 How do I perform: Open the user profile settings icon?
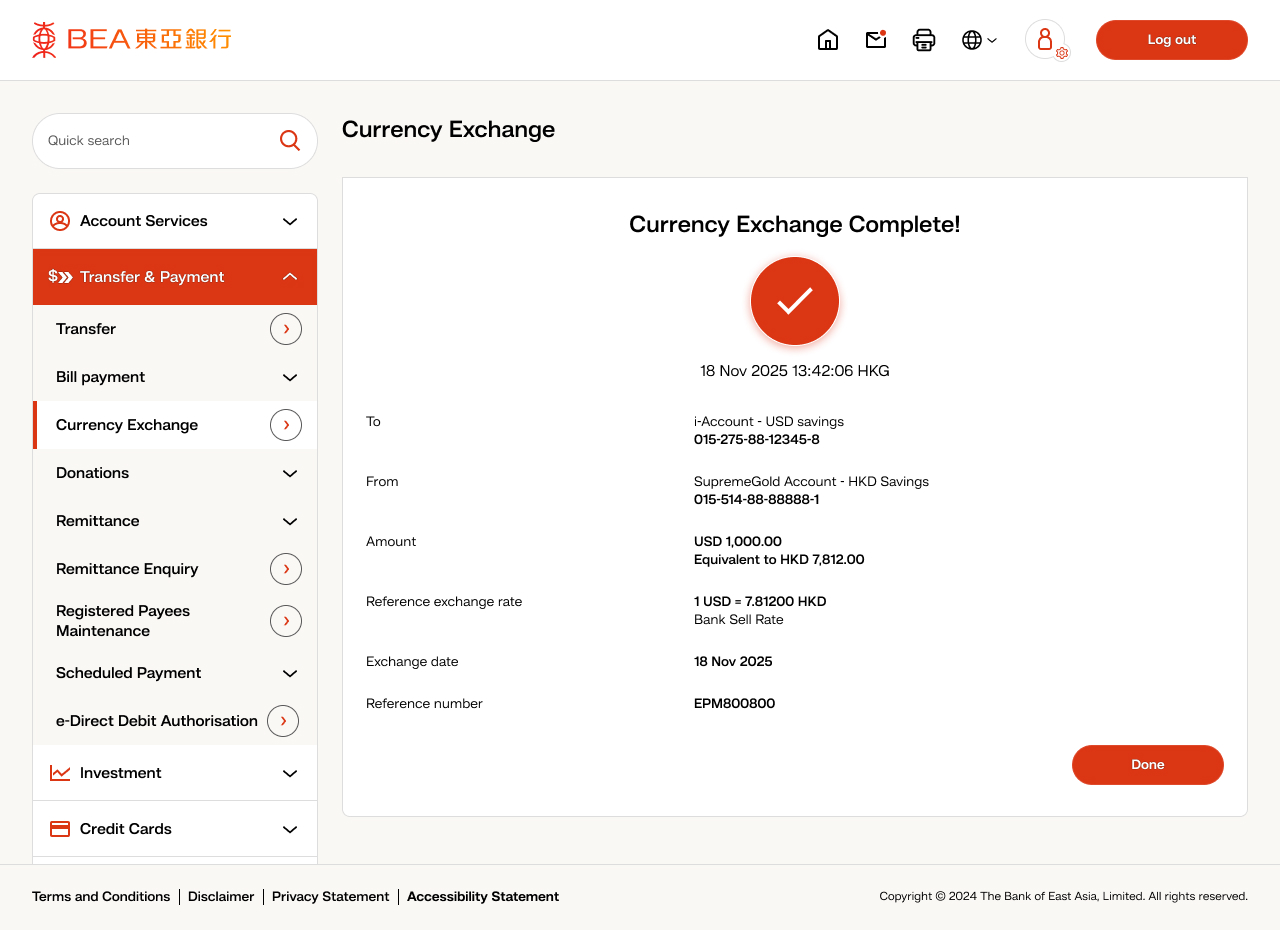pos(1046,40)
